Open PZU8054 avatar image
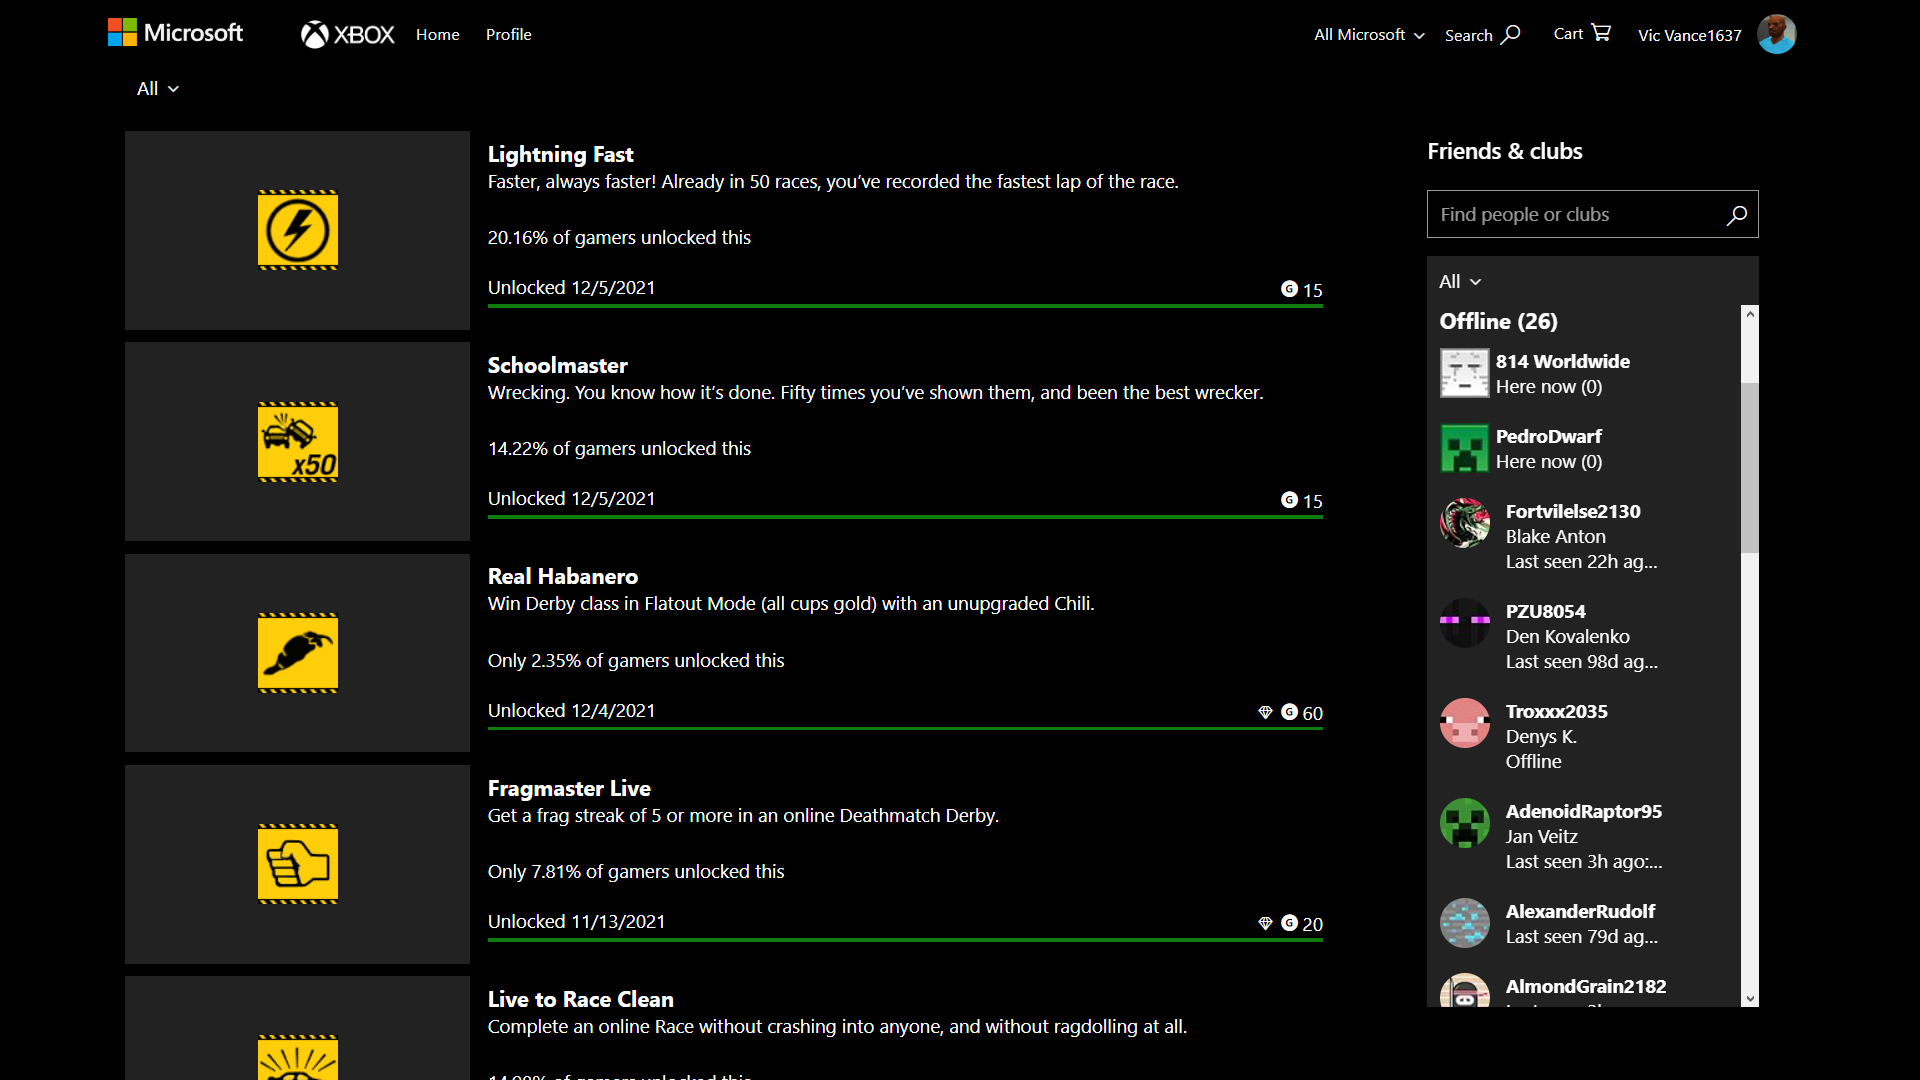The width and height of the screenshot is (1920, 1080). (x=1465, y=623)
